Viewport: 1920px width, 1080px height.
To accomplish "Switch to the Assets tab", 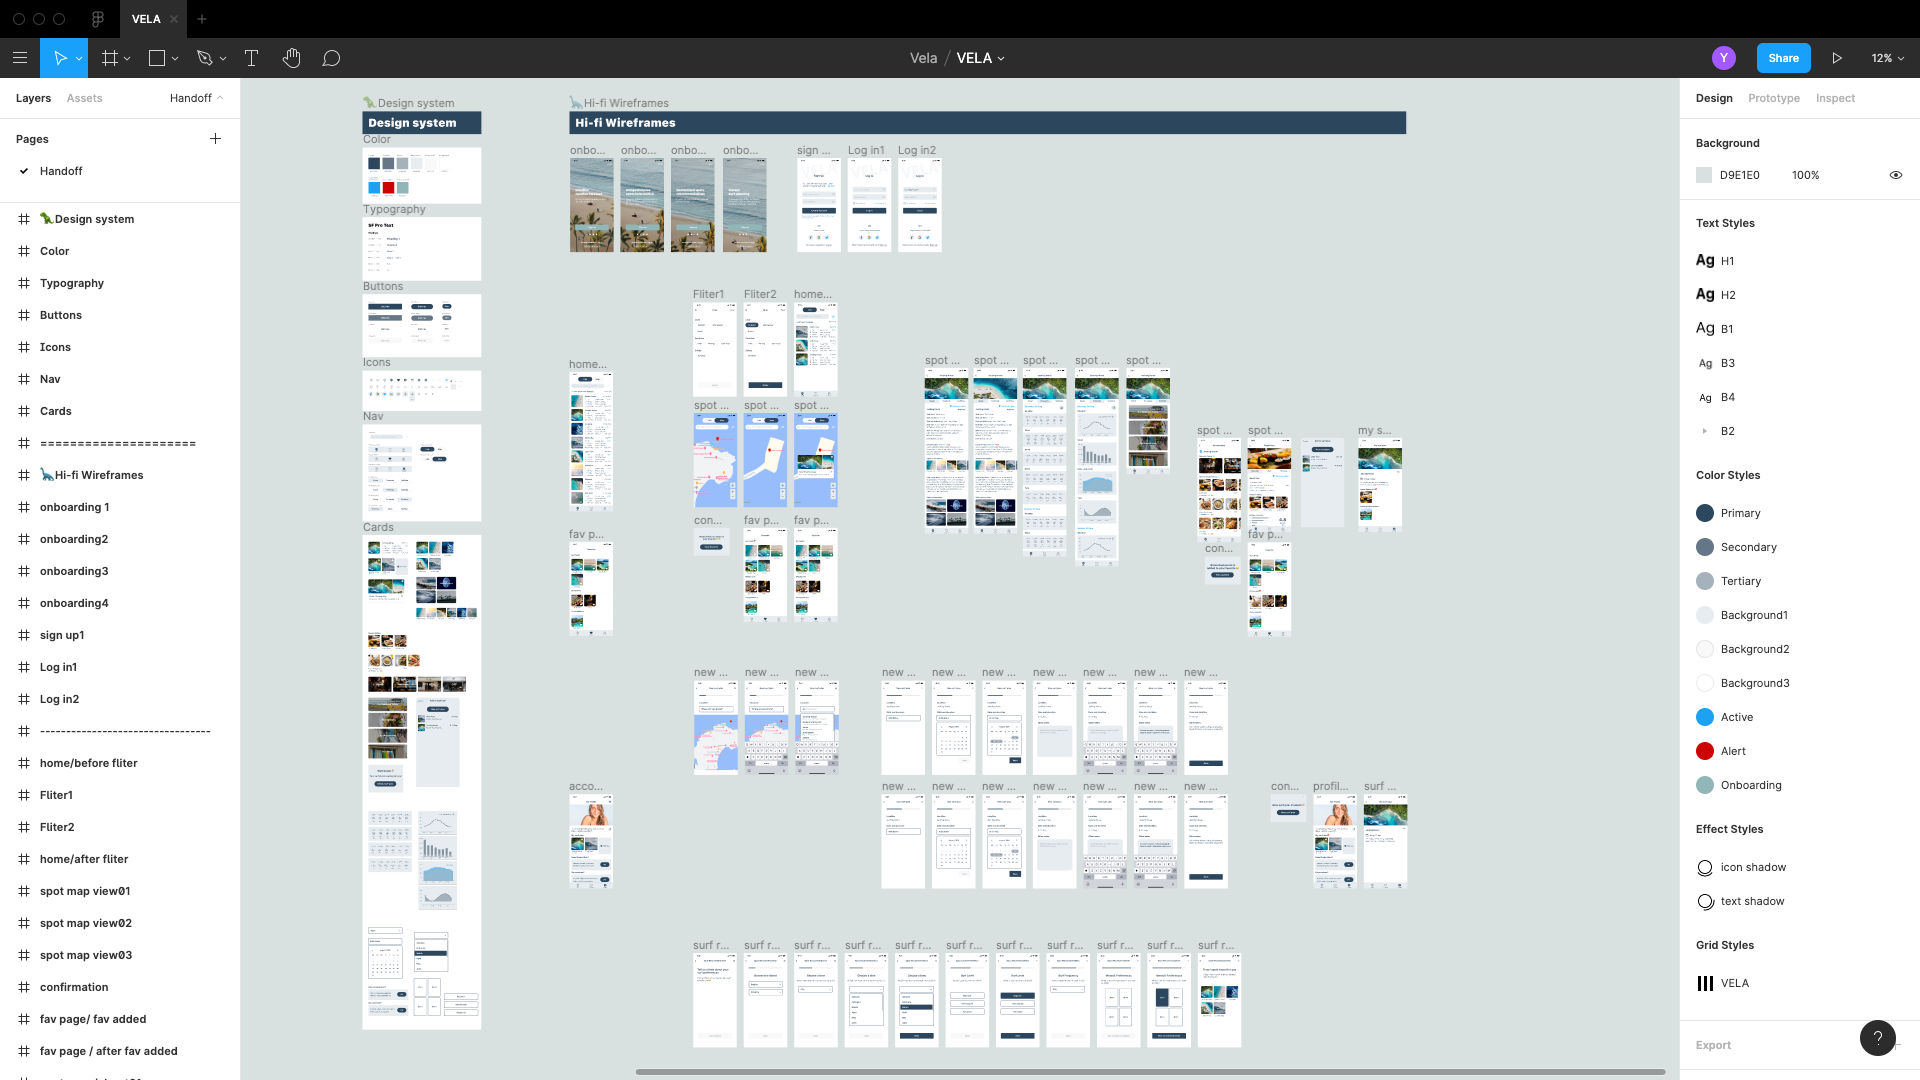I will pos(84,98).
